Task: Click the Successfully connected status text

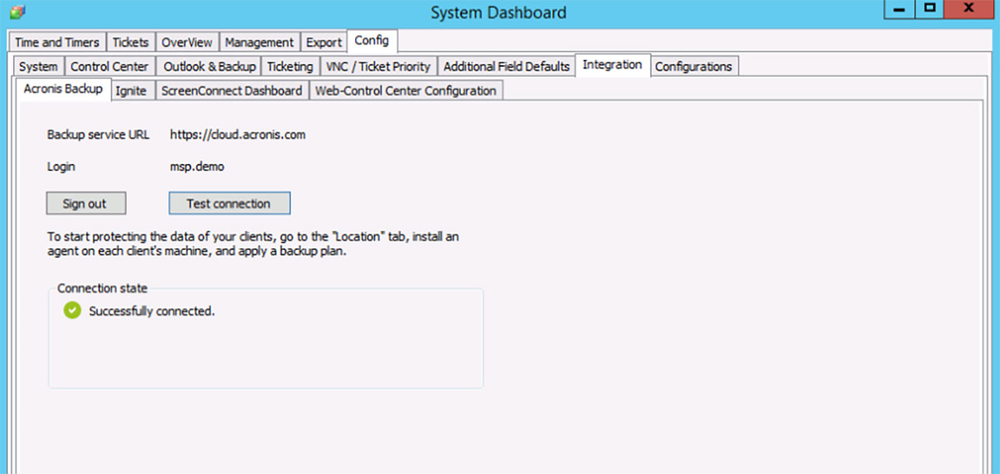Action: pyautogui.click(x=152, y=311)
